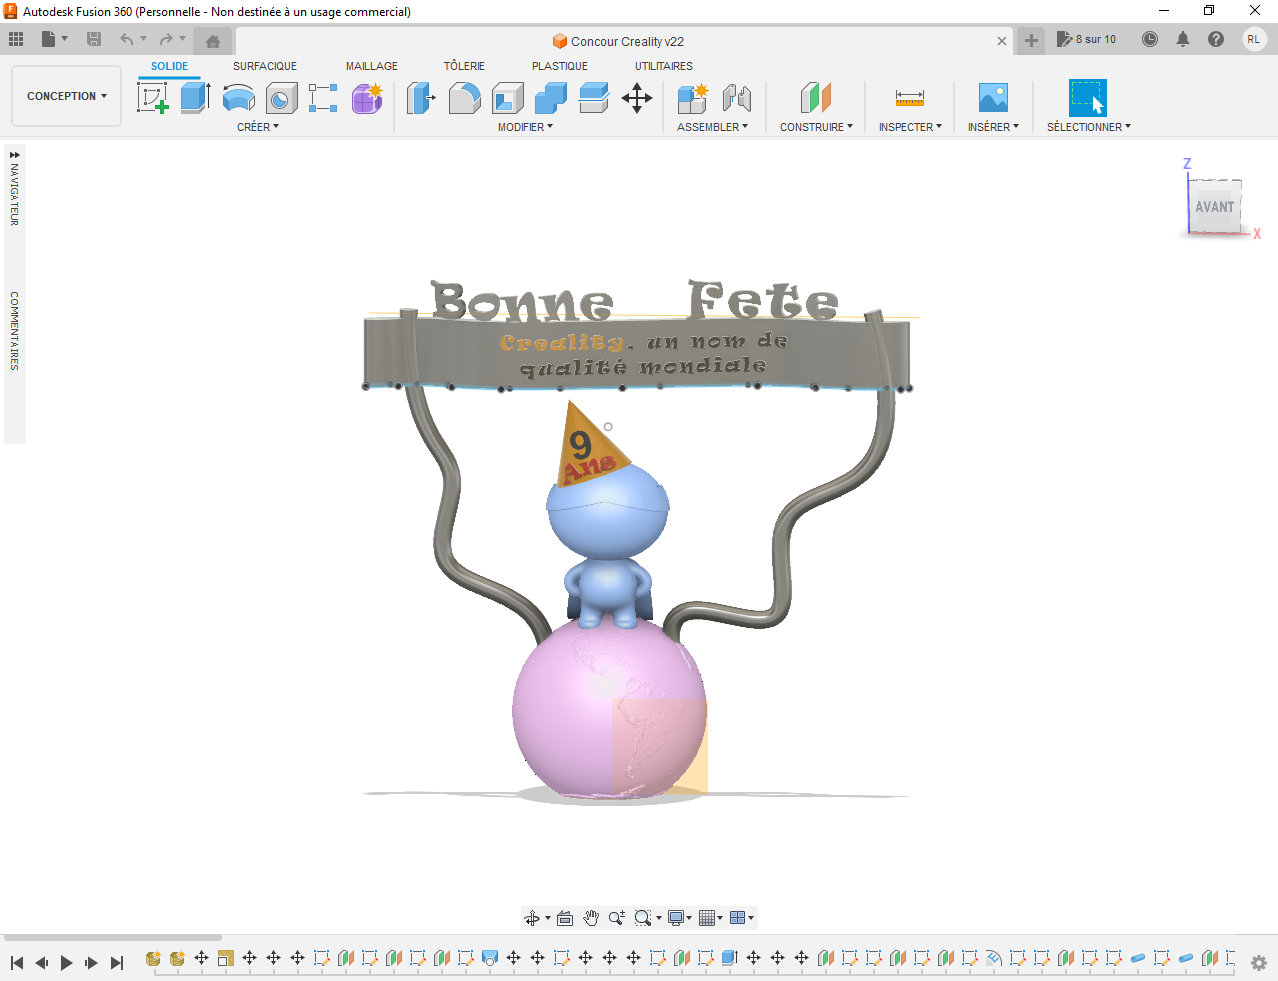Screen dimensions: 1278x981
Task: Select the Offset Face tool
Action: 594,98
